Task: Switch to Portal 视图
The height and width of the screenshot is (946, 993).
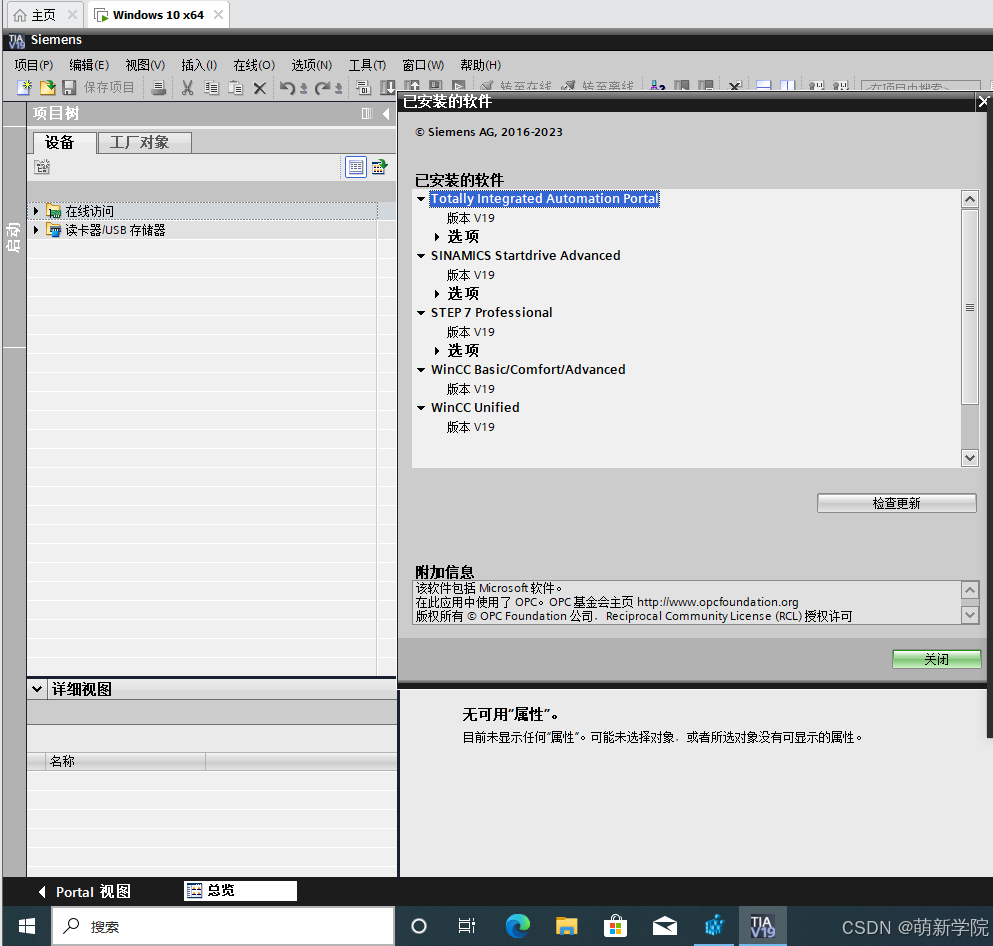Action: 85,892
